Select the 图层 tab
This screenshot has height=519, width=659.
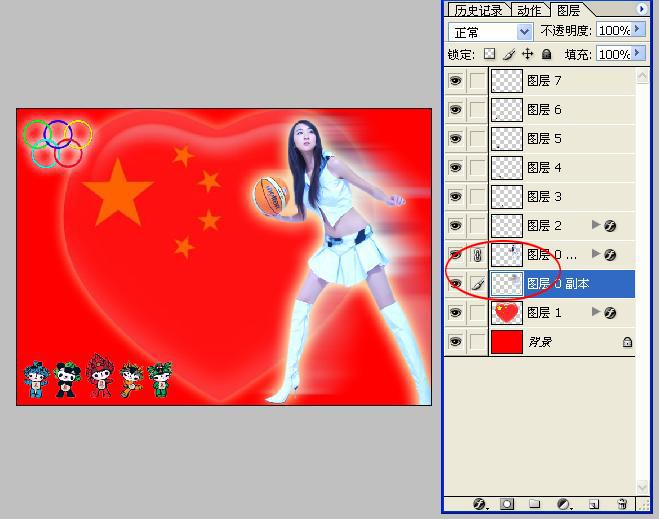[568, 10]
